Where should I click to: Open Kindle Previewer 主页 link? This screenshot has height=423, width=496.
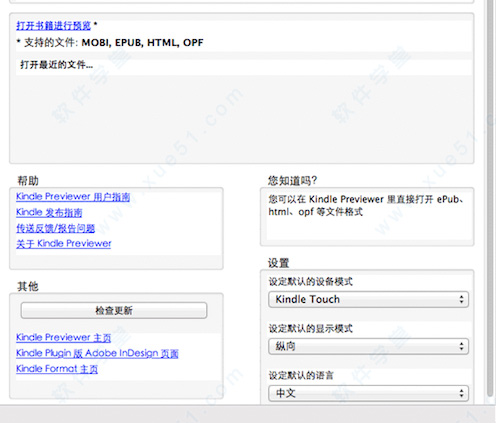click(x=63, y=337)
